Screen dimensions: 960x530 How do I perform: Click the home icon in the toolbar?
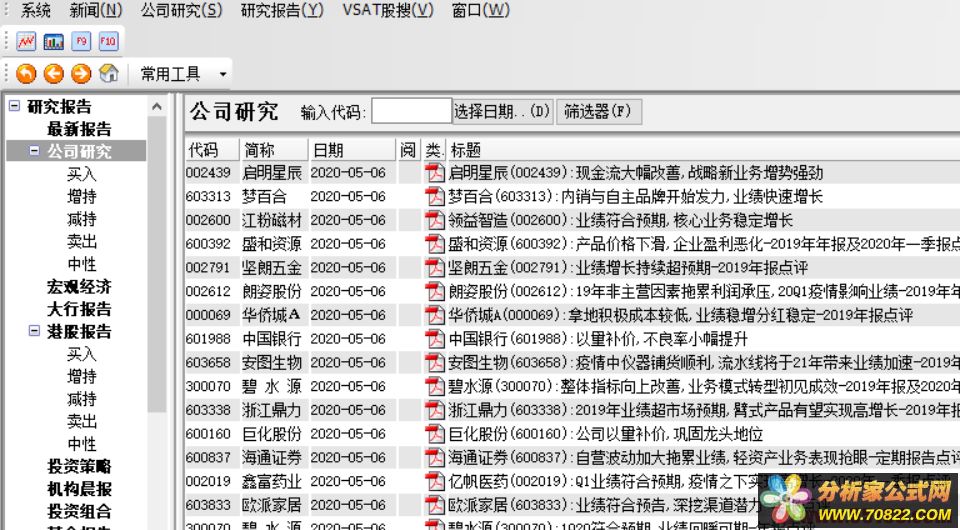(108, 74)
